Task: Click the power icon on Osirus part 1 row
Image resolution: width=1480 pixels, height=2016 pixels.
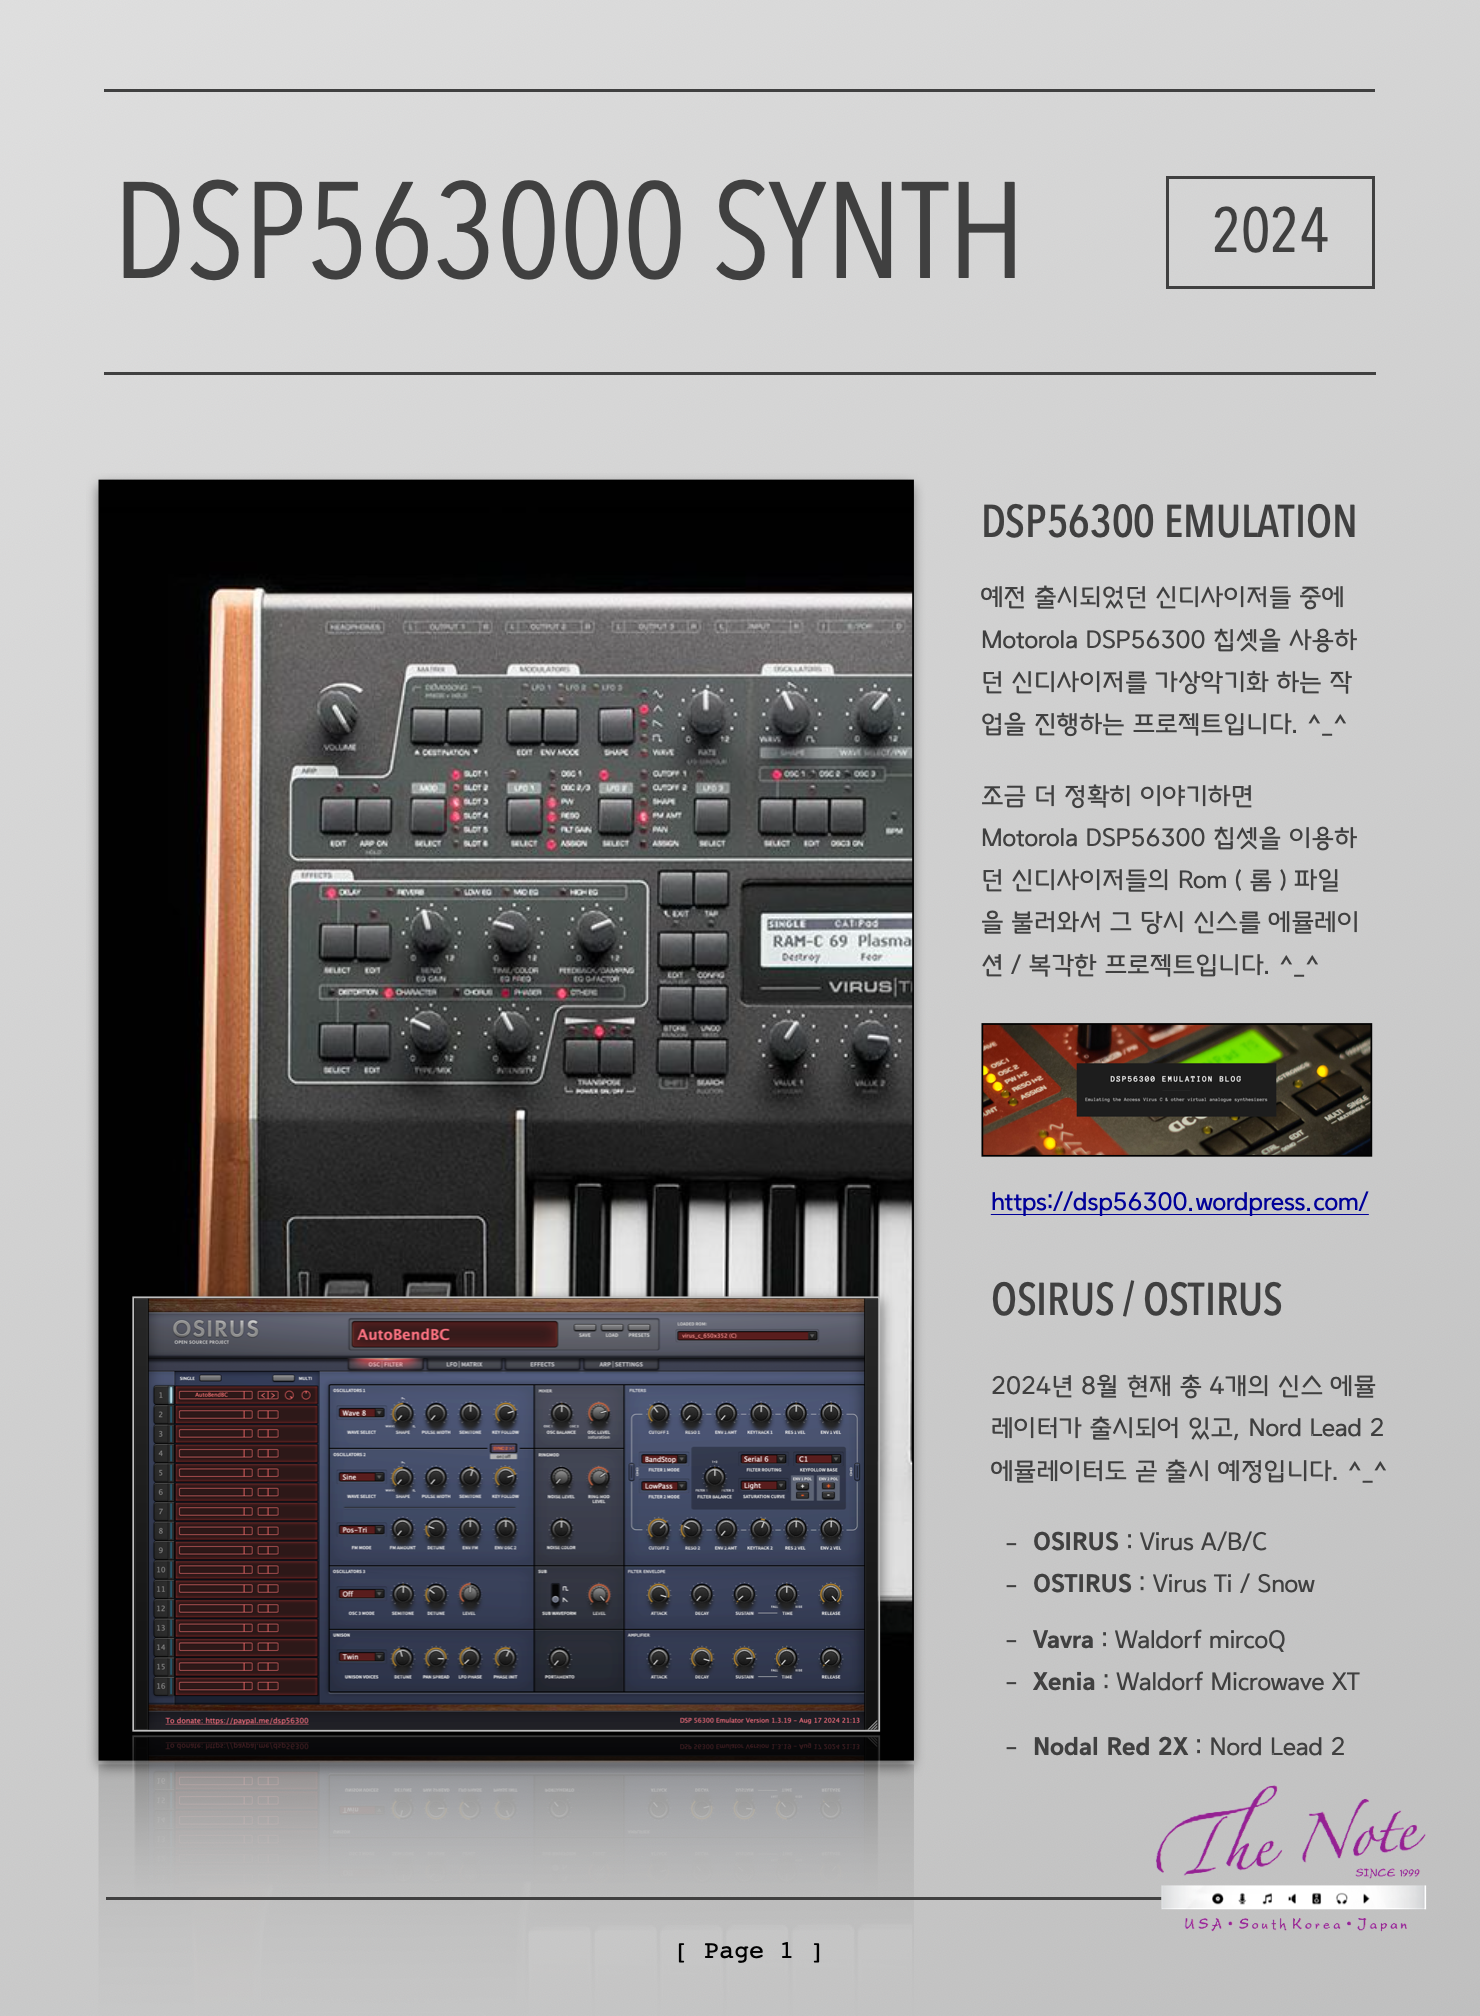Action: (x=306, y=1395)
